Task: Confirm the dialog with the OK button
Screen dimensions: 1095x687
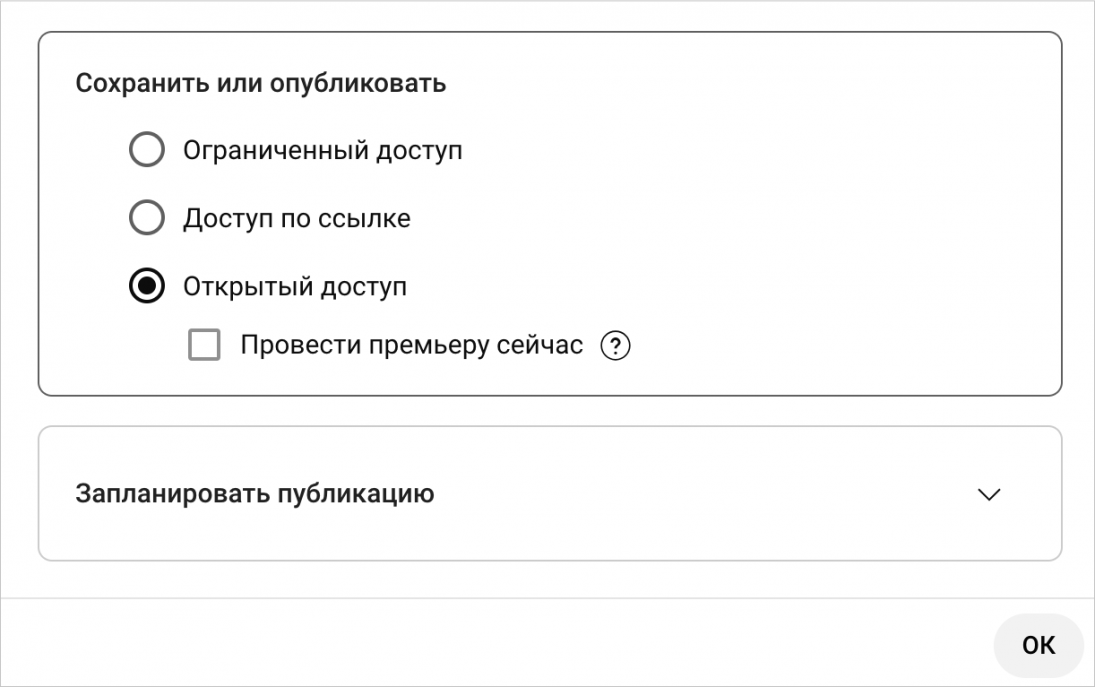Action: point(1038,645)
